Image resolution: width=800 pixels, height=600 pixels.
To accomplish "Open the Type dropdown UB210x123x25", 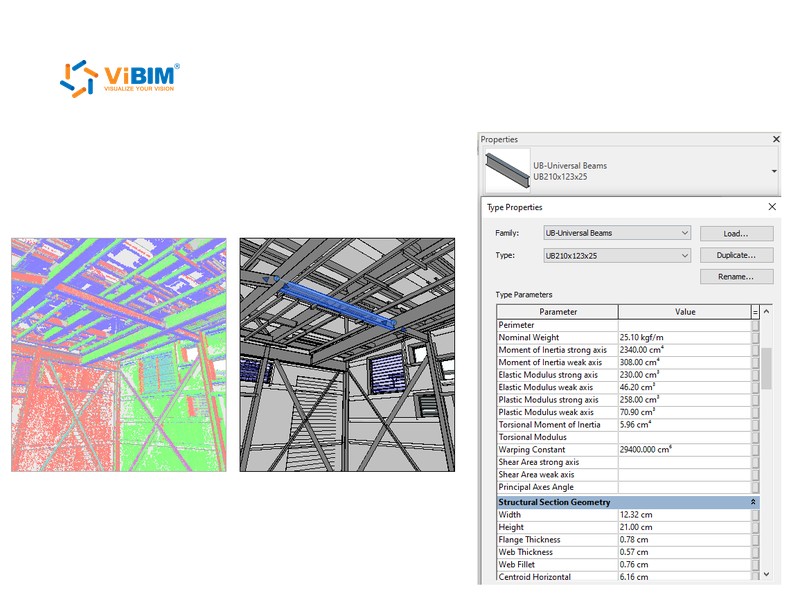I will pyautogui.click(x=617, y=256).
